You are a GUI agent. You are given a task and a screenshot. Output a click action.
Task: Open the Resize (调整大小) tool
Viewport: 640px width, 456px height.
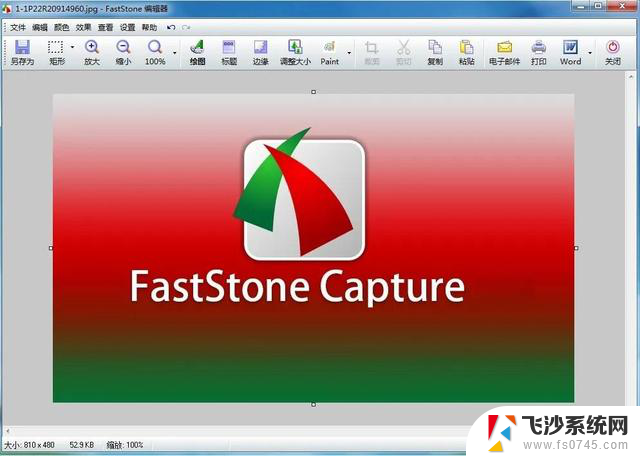pos(295,52)
